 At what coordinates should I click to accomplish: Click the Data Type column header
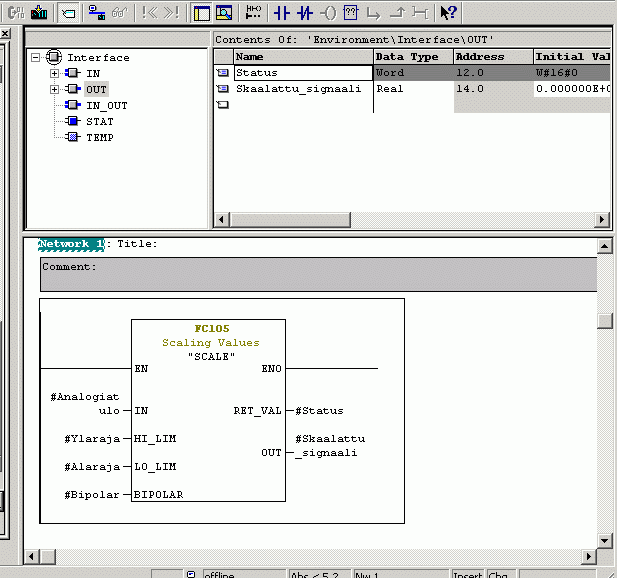[x=412, y=57]
